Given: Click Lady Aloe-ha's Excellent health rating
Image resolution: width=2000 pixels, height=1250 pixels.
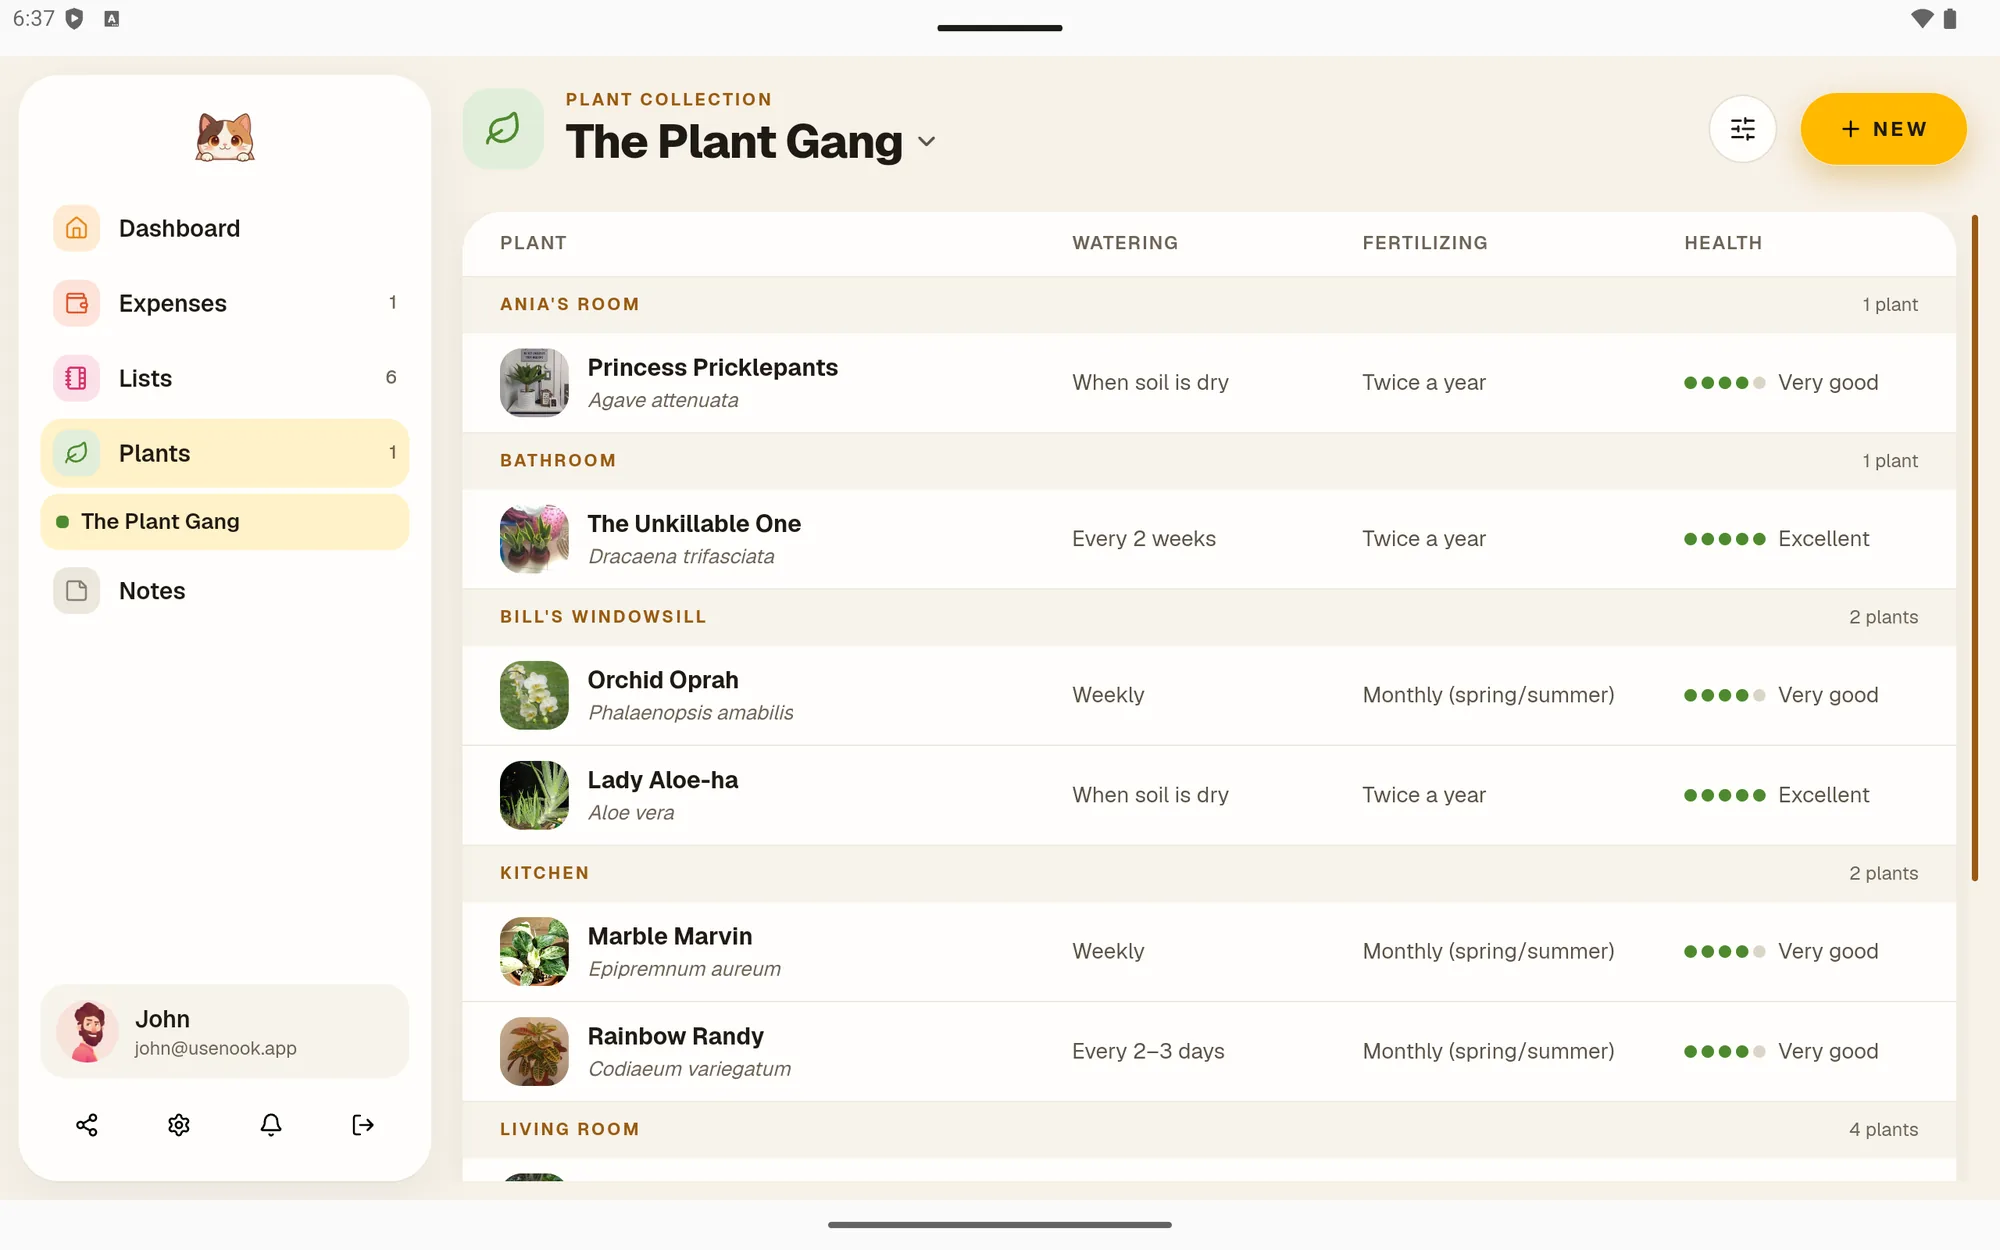Looking at the screenshot, I should point(1777,795).
